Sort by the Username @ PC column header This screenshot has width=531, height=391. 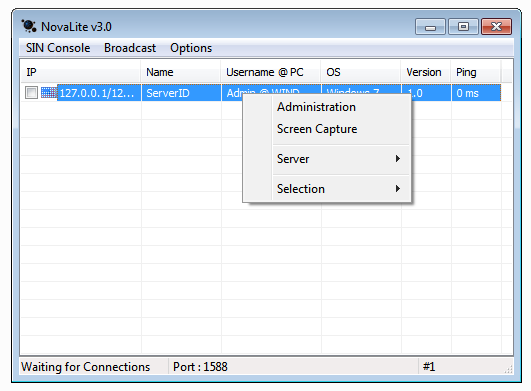[271, 72]
